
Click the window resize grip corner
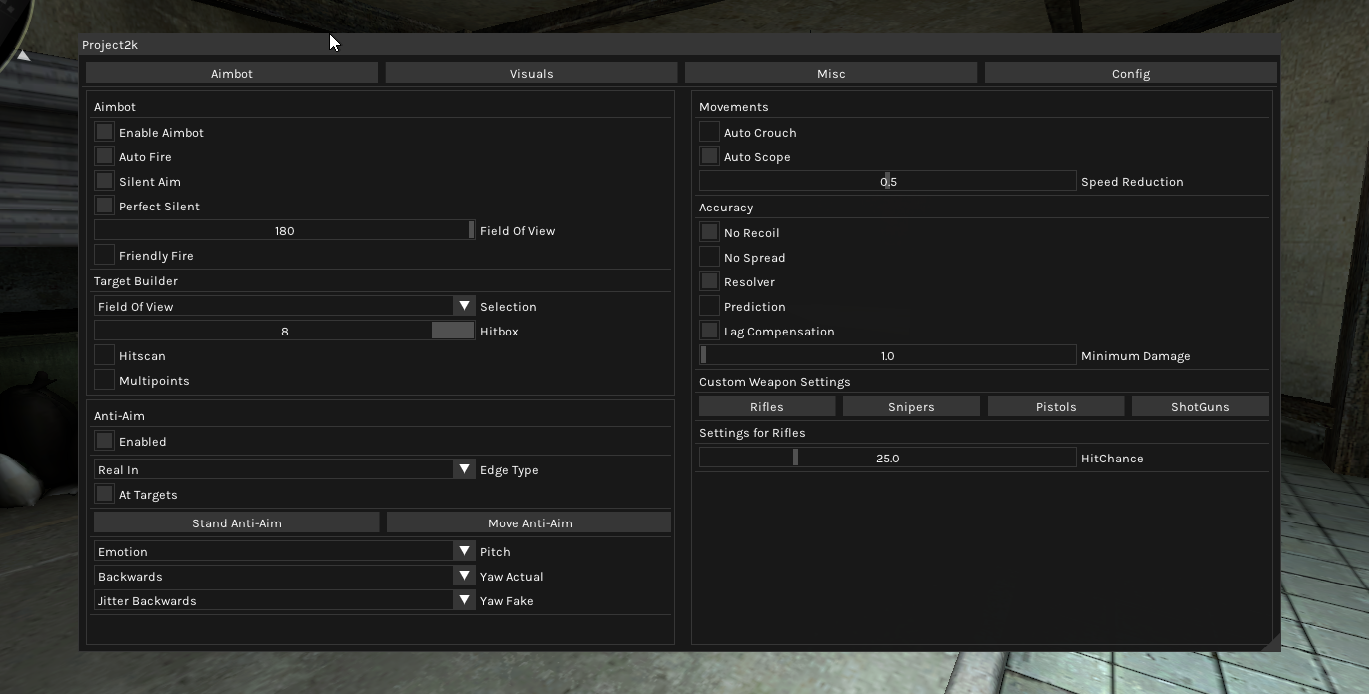pos(1273,643)
